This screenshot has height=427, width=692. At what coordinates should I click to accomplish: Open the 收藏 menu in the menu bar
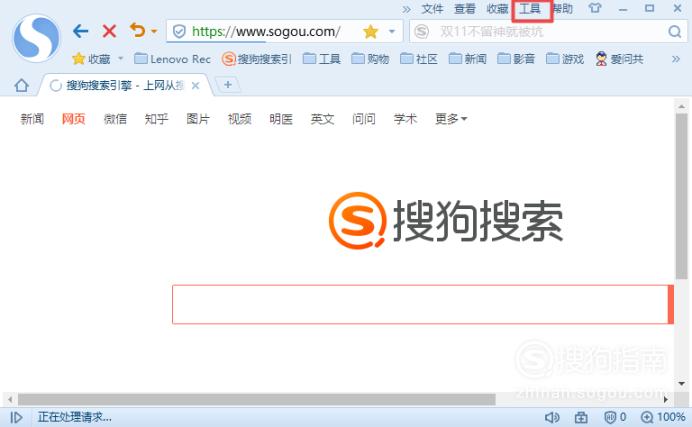tap(497, 9)
